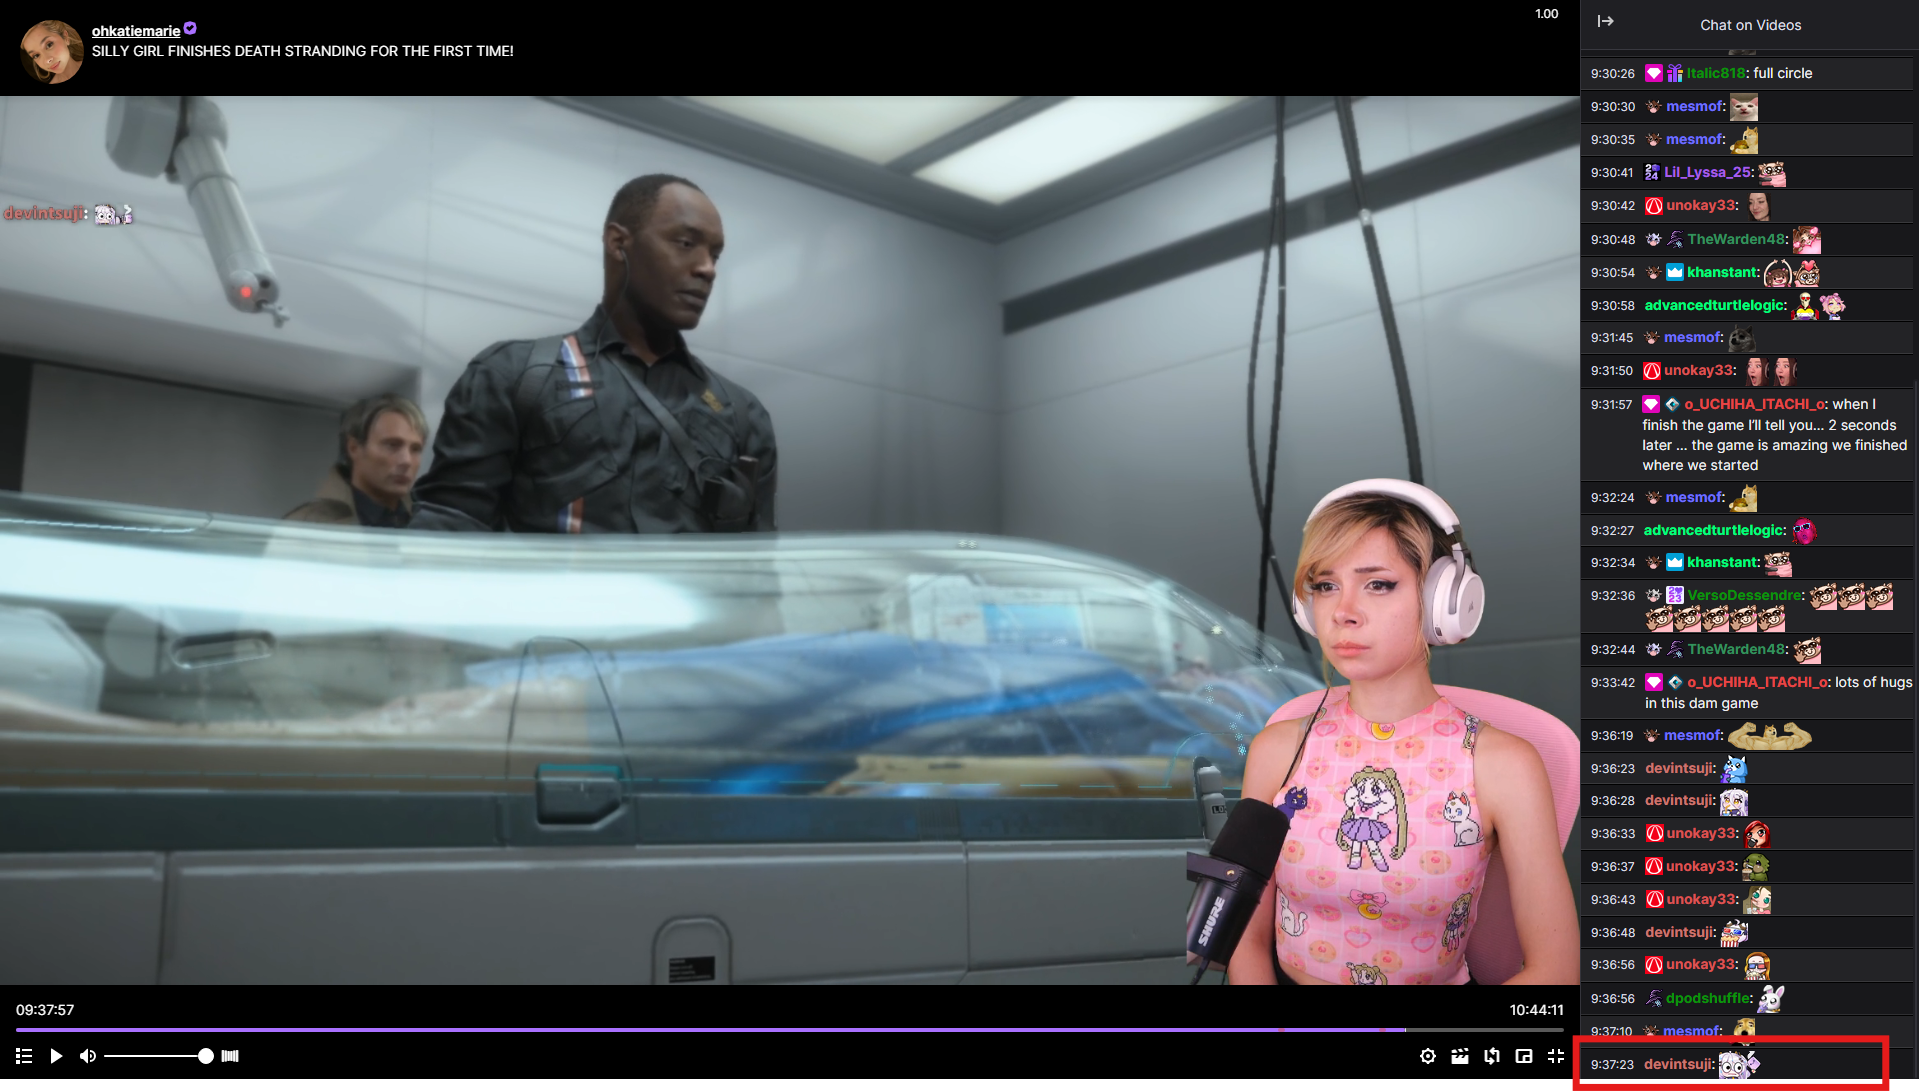1919x1091 pixels.
Task: Click the ohkatiemarie channel avatar
Action: pyautogui.click(x=52, y=52)
